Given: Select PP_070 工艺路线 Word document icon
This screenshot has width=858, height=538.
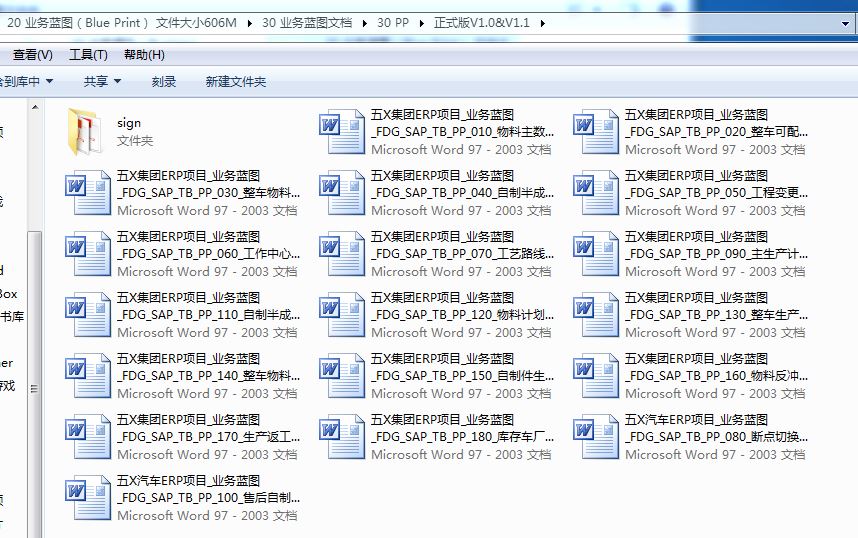Looking at the screenshot, I should click(x=342, y=253).
